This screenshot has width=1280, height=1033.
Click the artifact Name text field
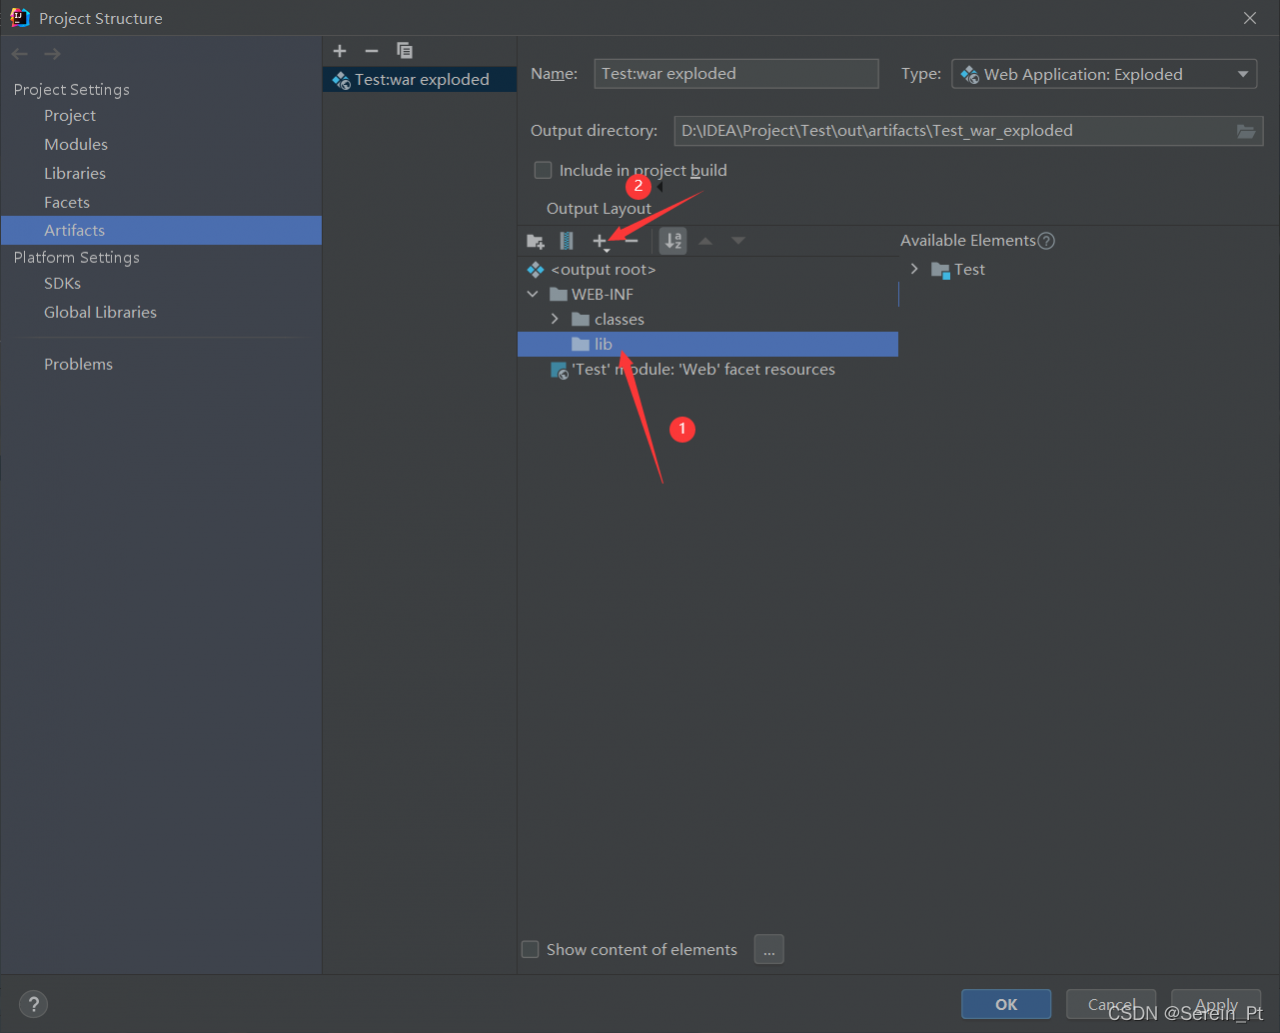pyautogui.click(x=736, y=74)
